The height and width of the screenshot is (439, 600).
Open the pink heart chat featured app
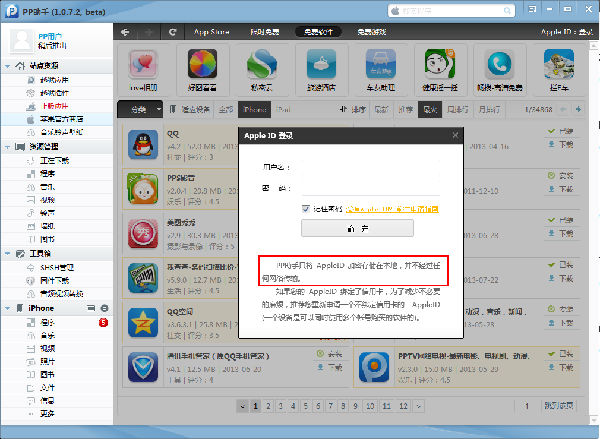point(143,64)
